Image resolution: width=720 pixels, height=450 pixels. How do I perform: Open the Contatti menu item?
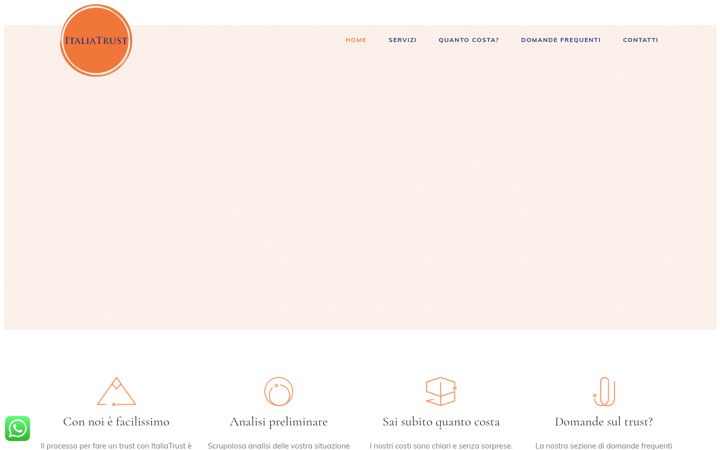click(x=640, y=40)
